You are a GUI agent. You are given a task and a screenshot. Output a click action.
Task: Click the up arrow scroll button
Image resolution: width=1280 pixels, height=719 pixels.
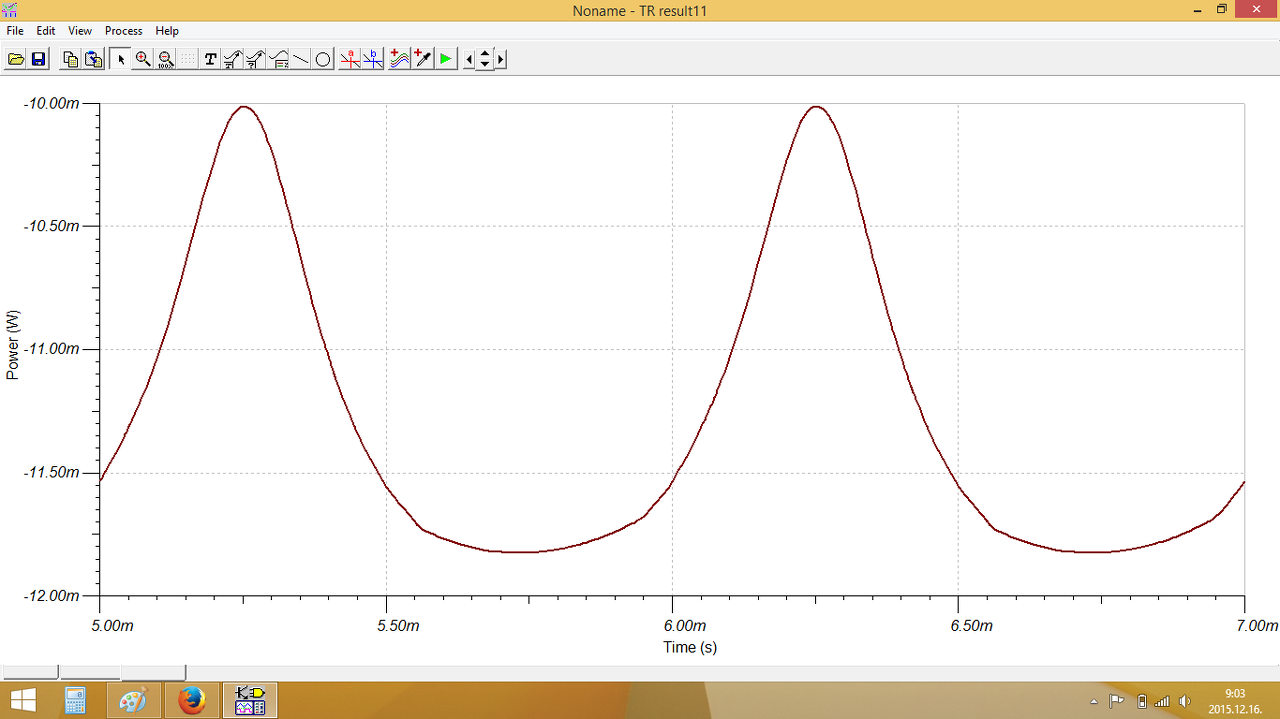pos(485,54)
